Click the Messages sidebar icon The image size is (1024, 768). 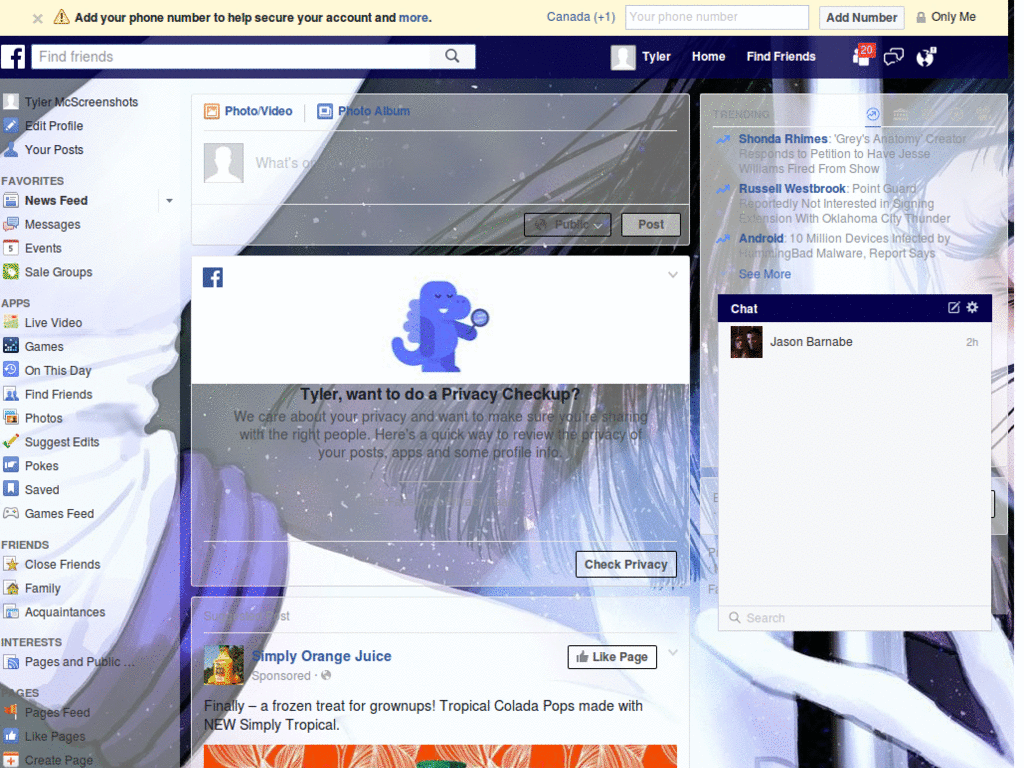[11, 224]
